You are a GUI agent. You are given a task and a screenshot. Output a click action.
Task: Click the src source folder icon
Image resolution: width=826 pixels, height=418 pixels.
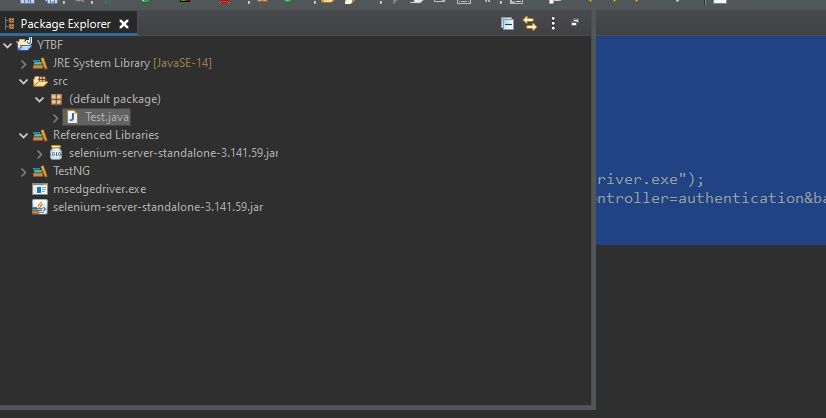[x=40, y=81]
